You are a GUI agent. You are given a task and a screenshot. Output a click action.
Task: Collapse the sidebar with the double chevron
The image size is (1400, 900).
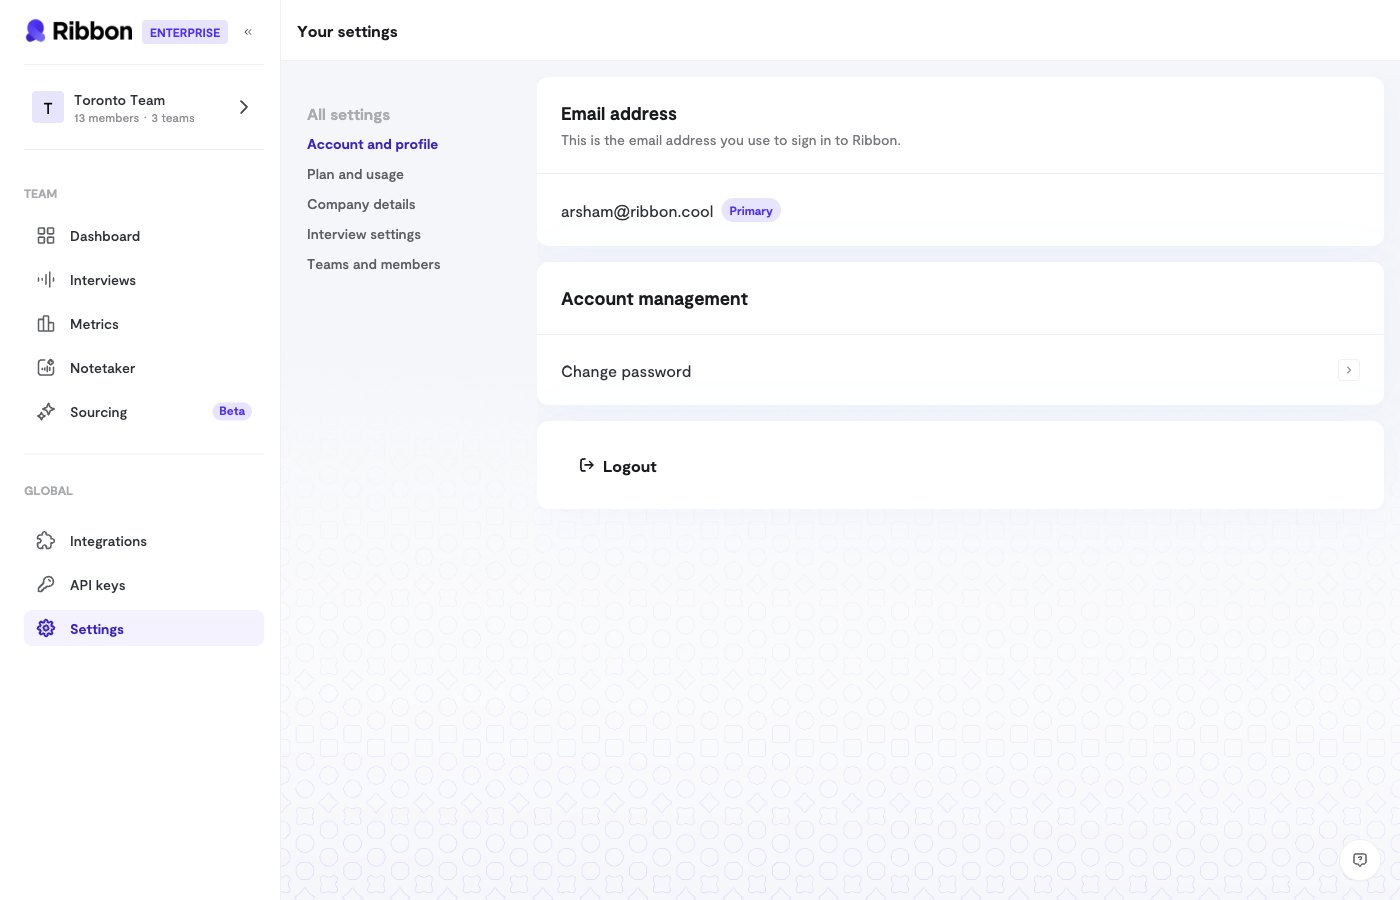[248, 31]
